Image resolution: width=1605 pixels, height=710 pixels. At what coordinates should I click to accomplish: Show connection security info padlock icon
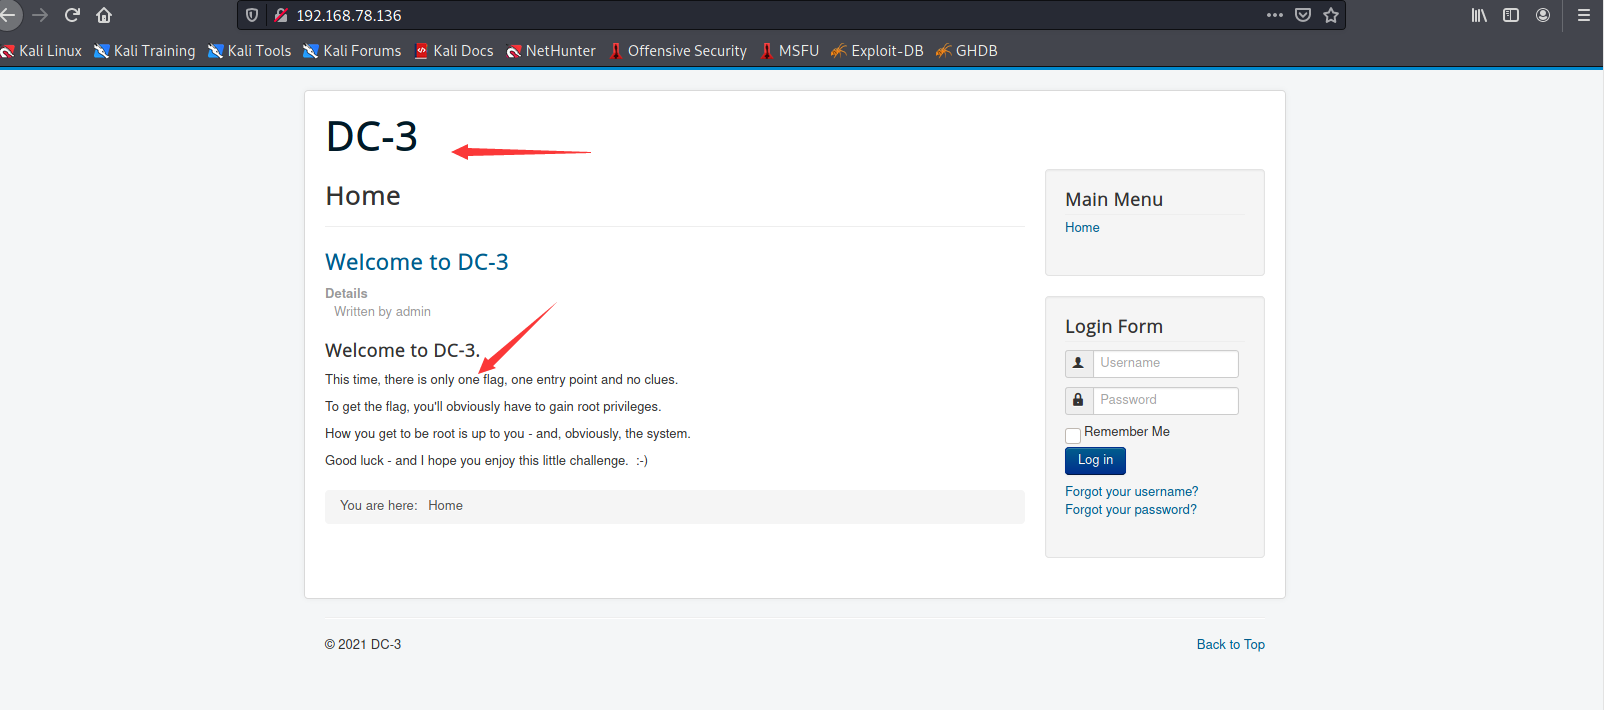tap(281, 15)
